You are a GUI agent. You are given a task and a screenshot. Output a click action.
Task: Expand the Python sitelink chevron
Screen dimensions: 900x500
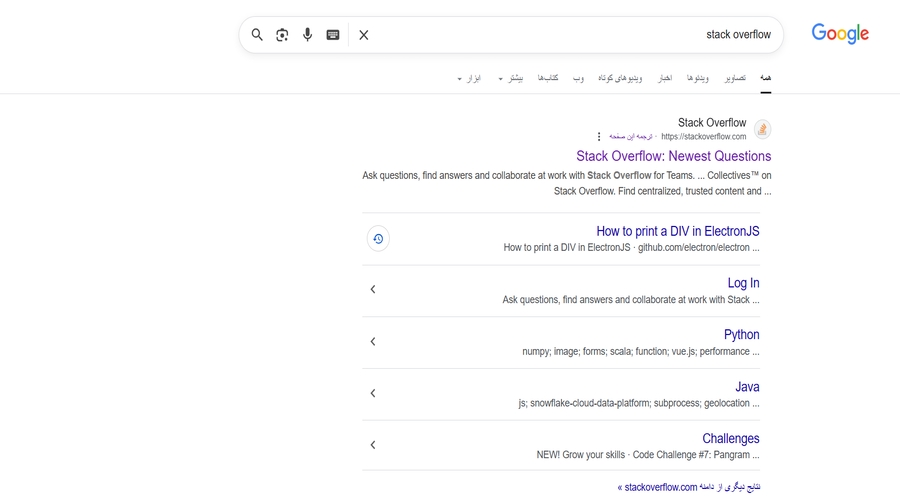pos(373,342)
